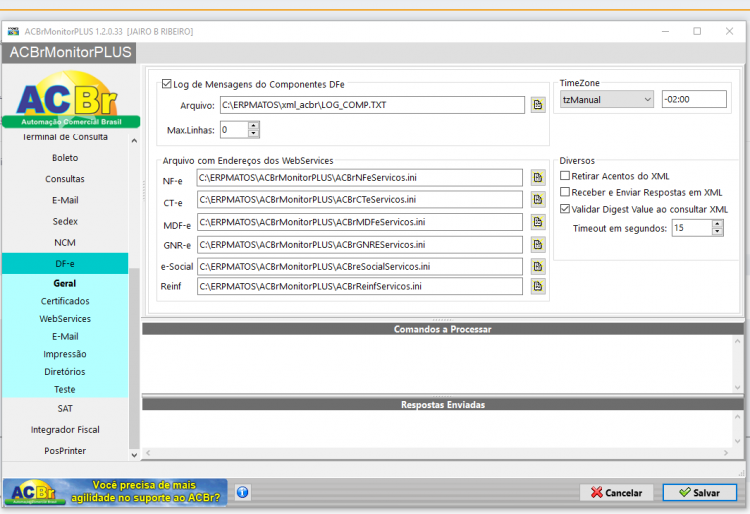
Task: Decrease Timeout em segundos with down arrow
Action: point(717,231)
